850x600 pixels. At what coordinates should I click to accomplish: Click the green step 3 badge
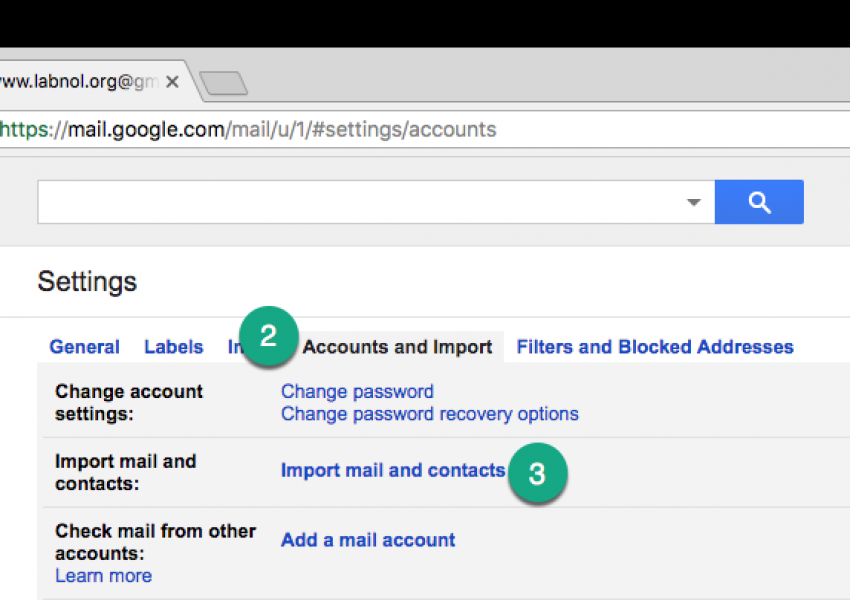537,473
